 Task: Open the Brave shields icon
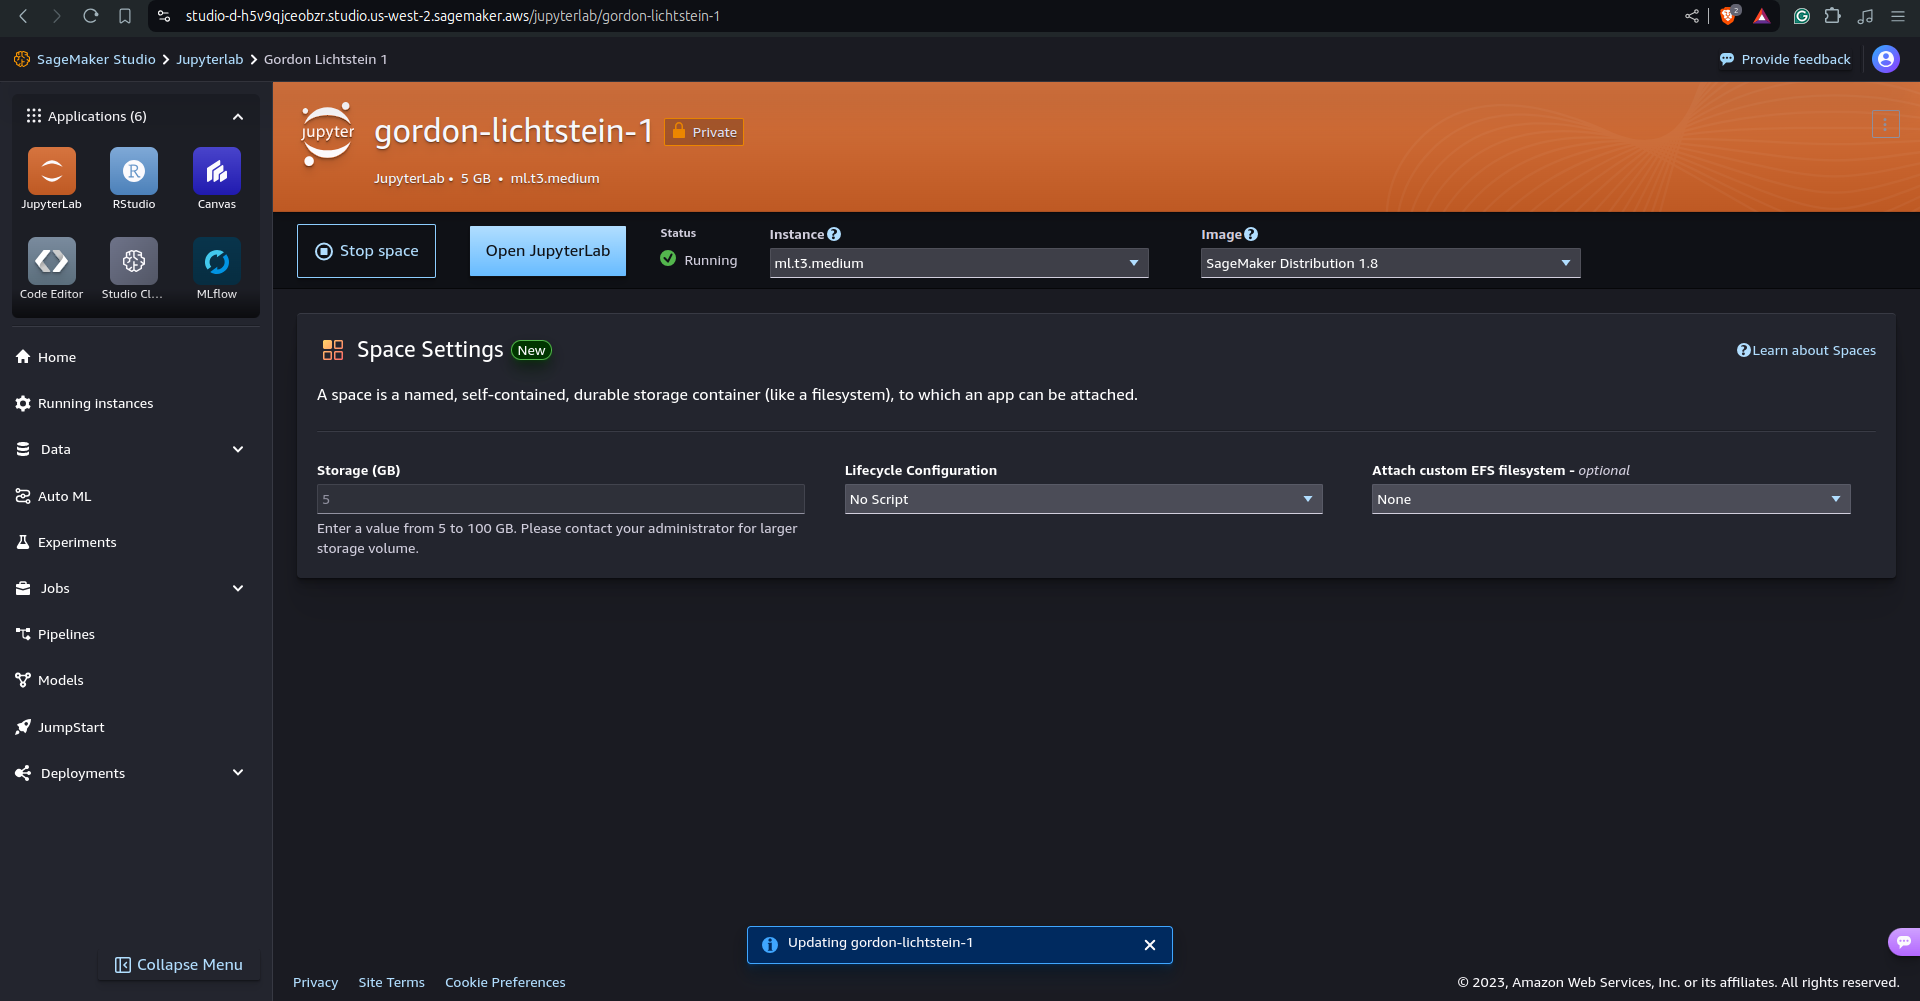[x=1729, y=15]
